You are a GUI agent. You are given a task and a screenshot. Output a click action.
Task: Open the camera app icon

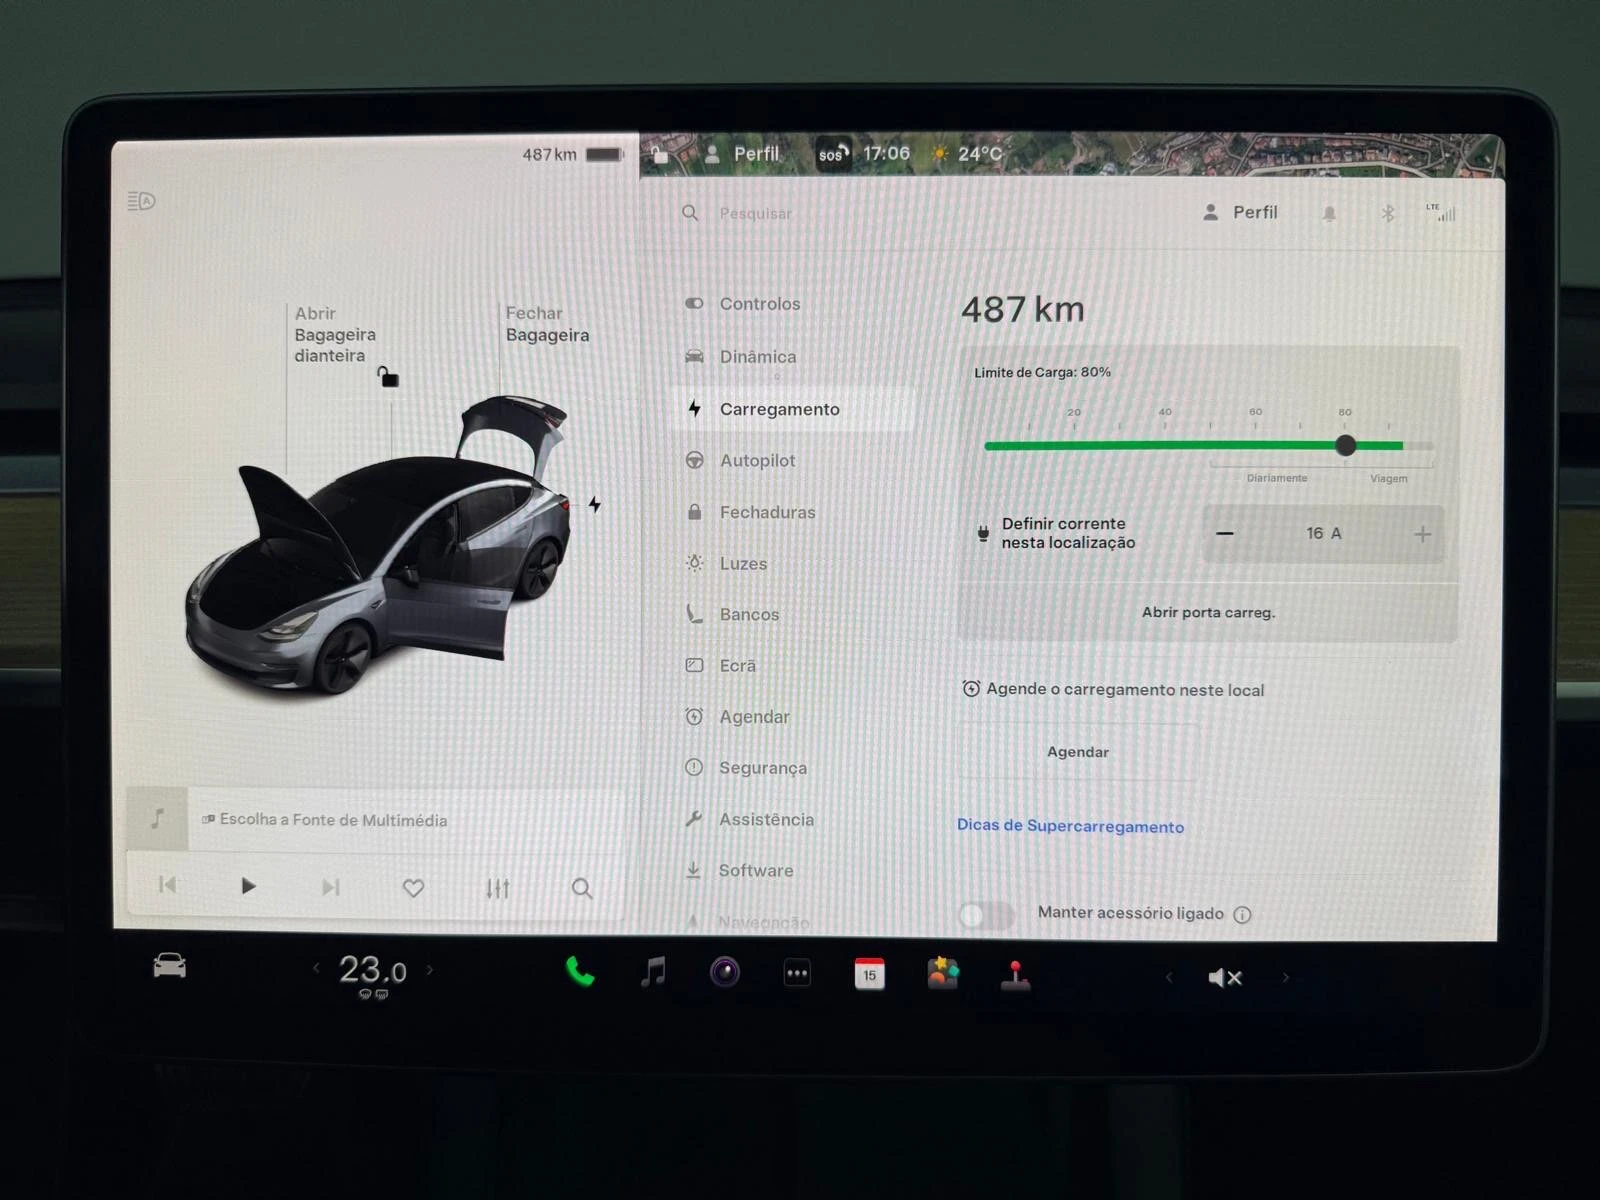click(725, 971)
